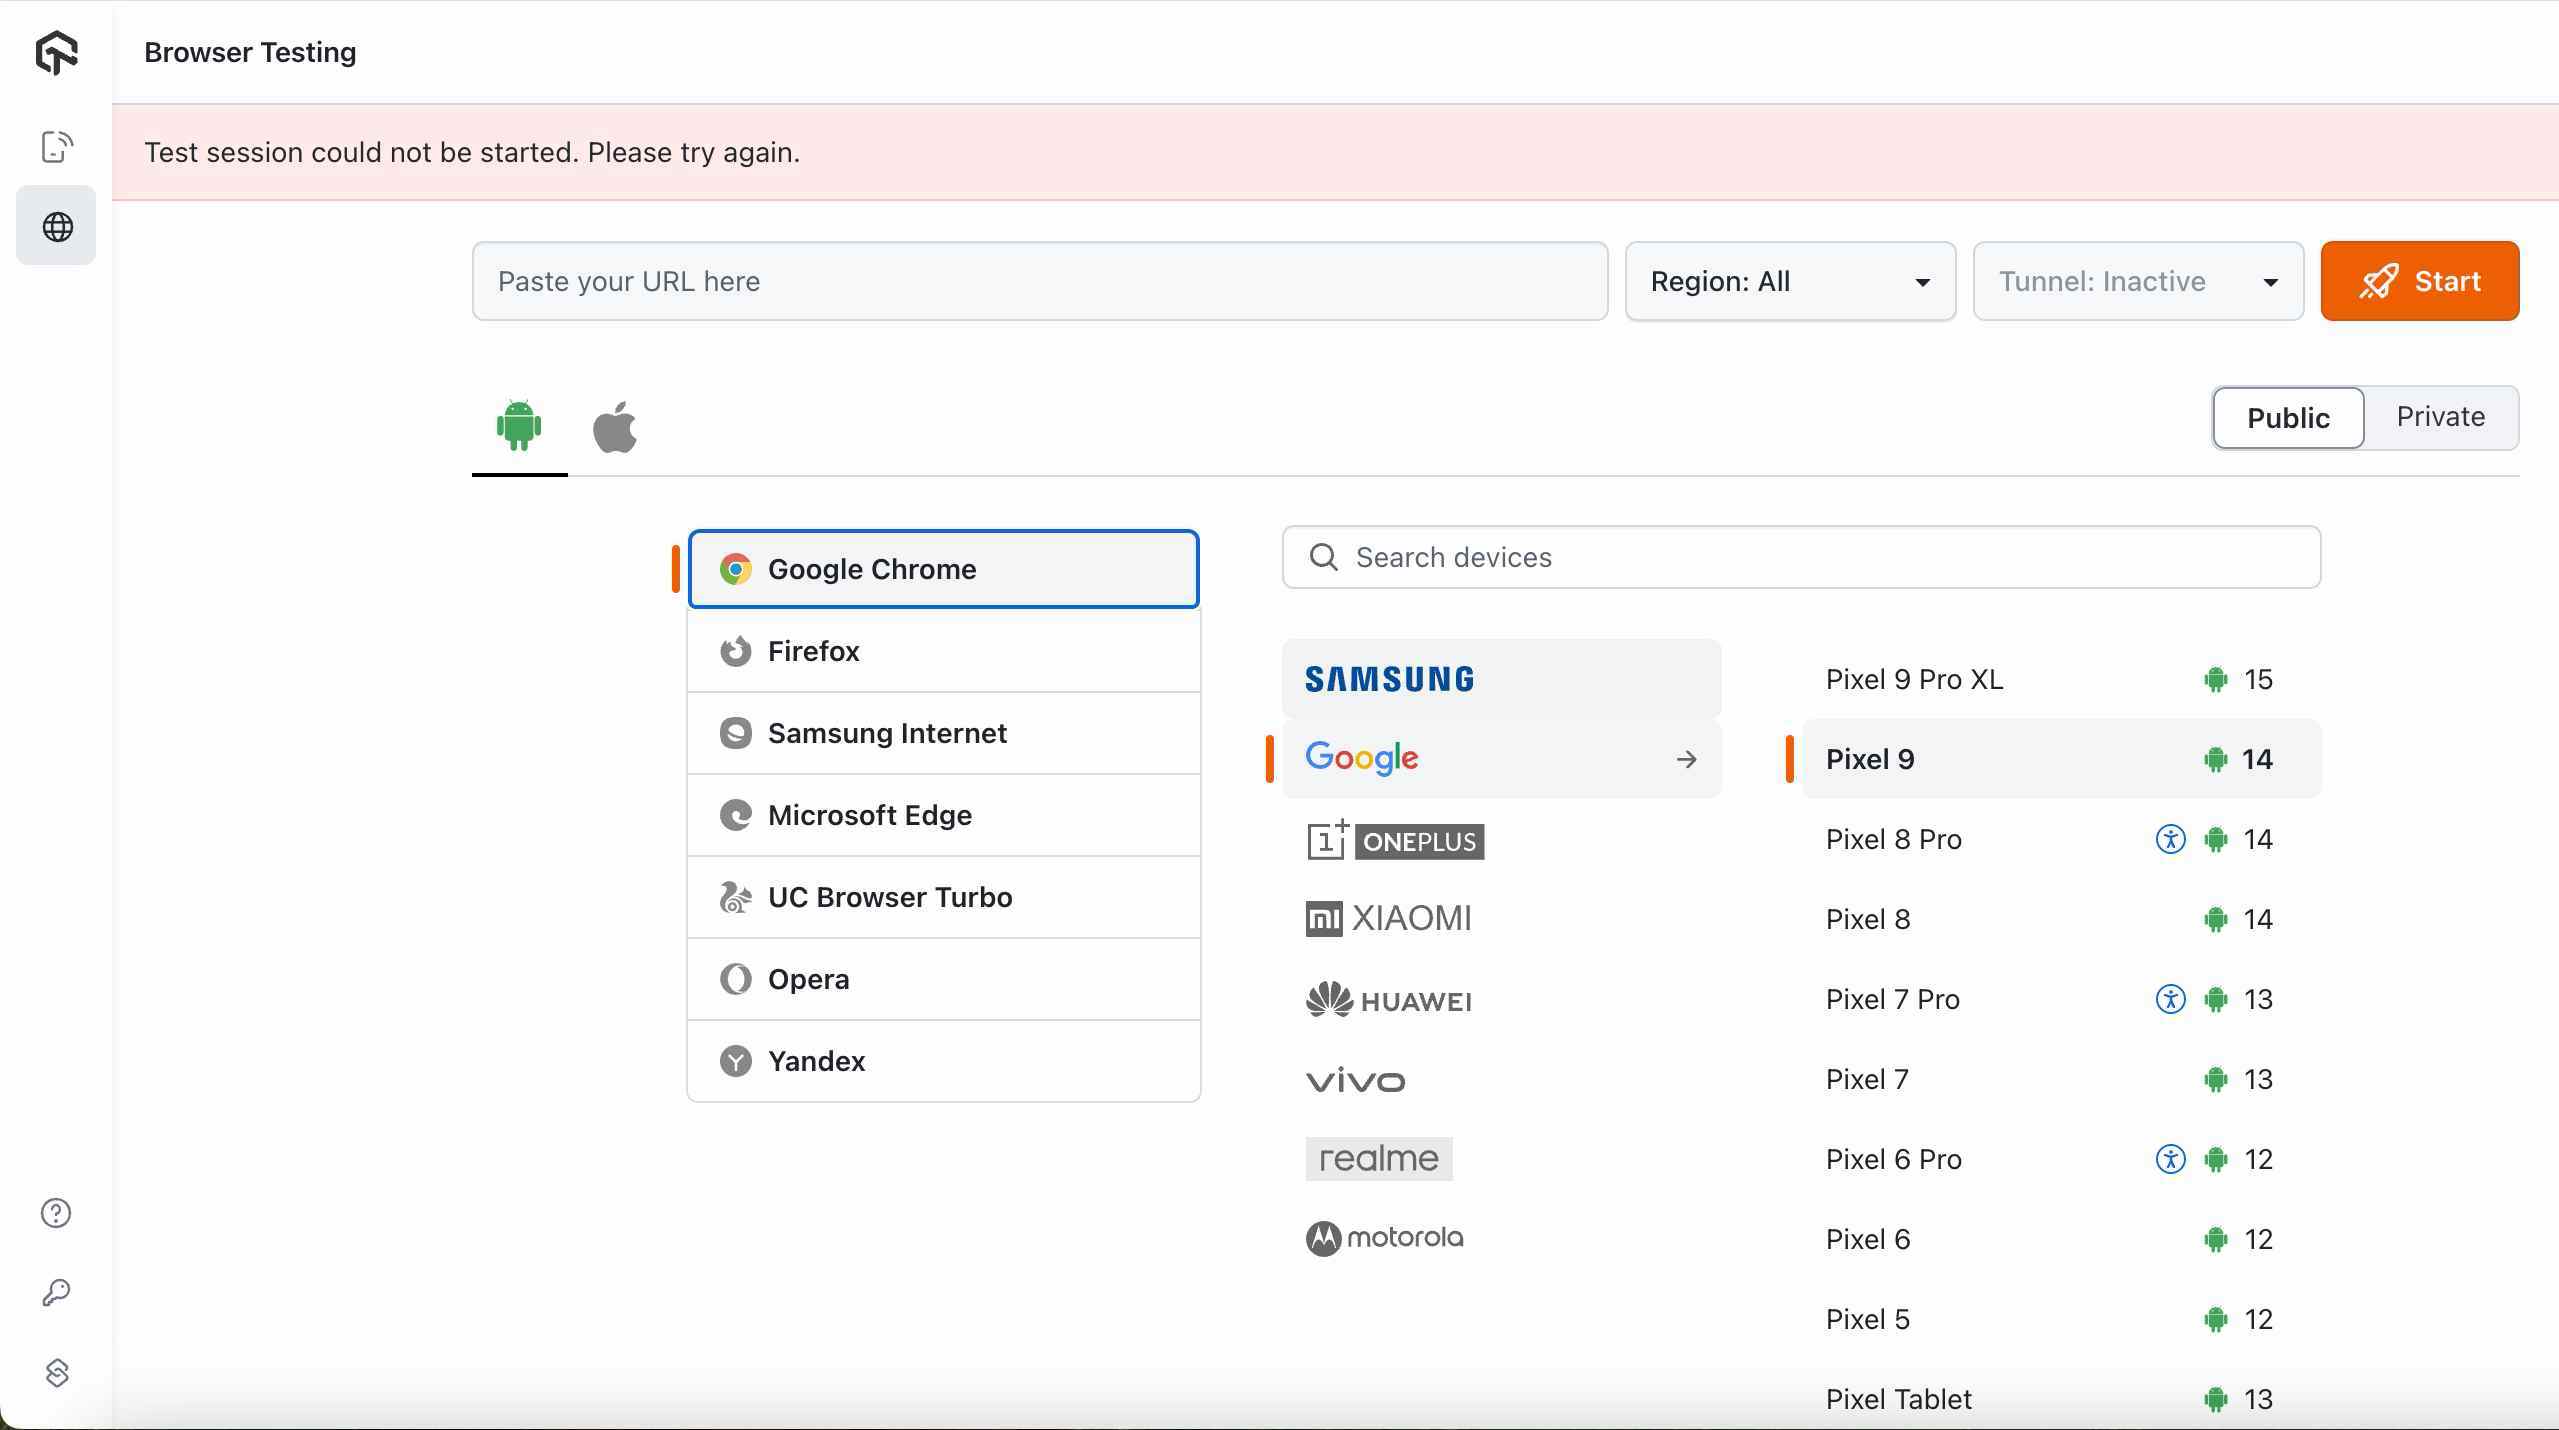Pick the Pixel 9 Pro XL device
This screenshot has width=2559, height=1430.
point(1914,679)
